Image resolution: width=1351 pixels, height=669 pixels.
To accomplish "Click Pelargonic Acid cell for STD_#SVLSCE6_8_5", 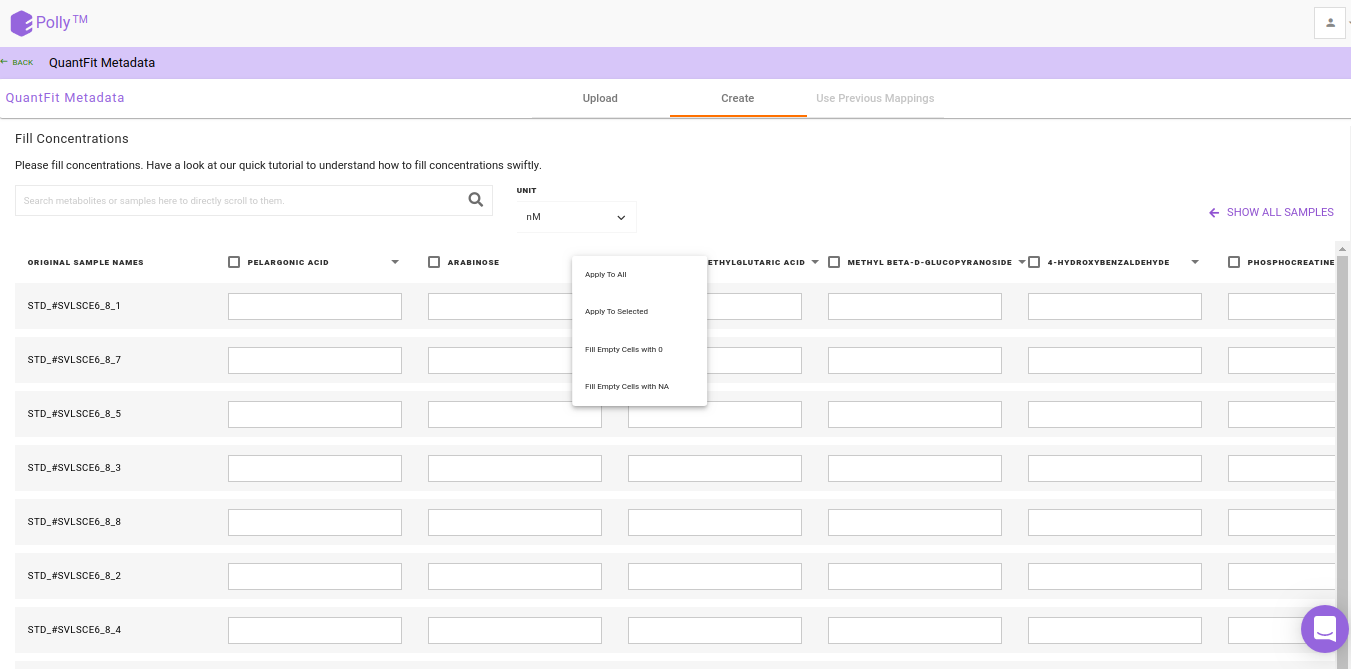I will (x=315, y=414).
